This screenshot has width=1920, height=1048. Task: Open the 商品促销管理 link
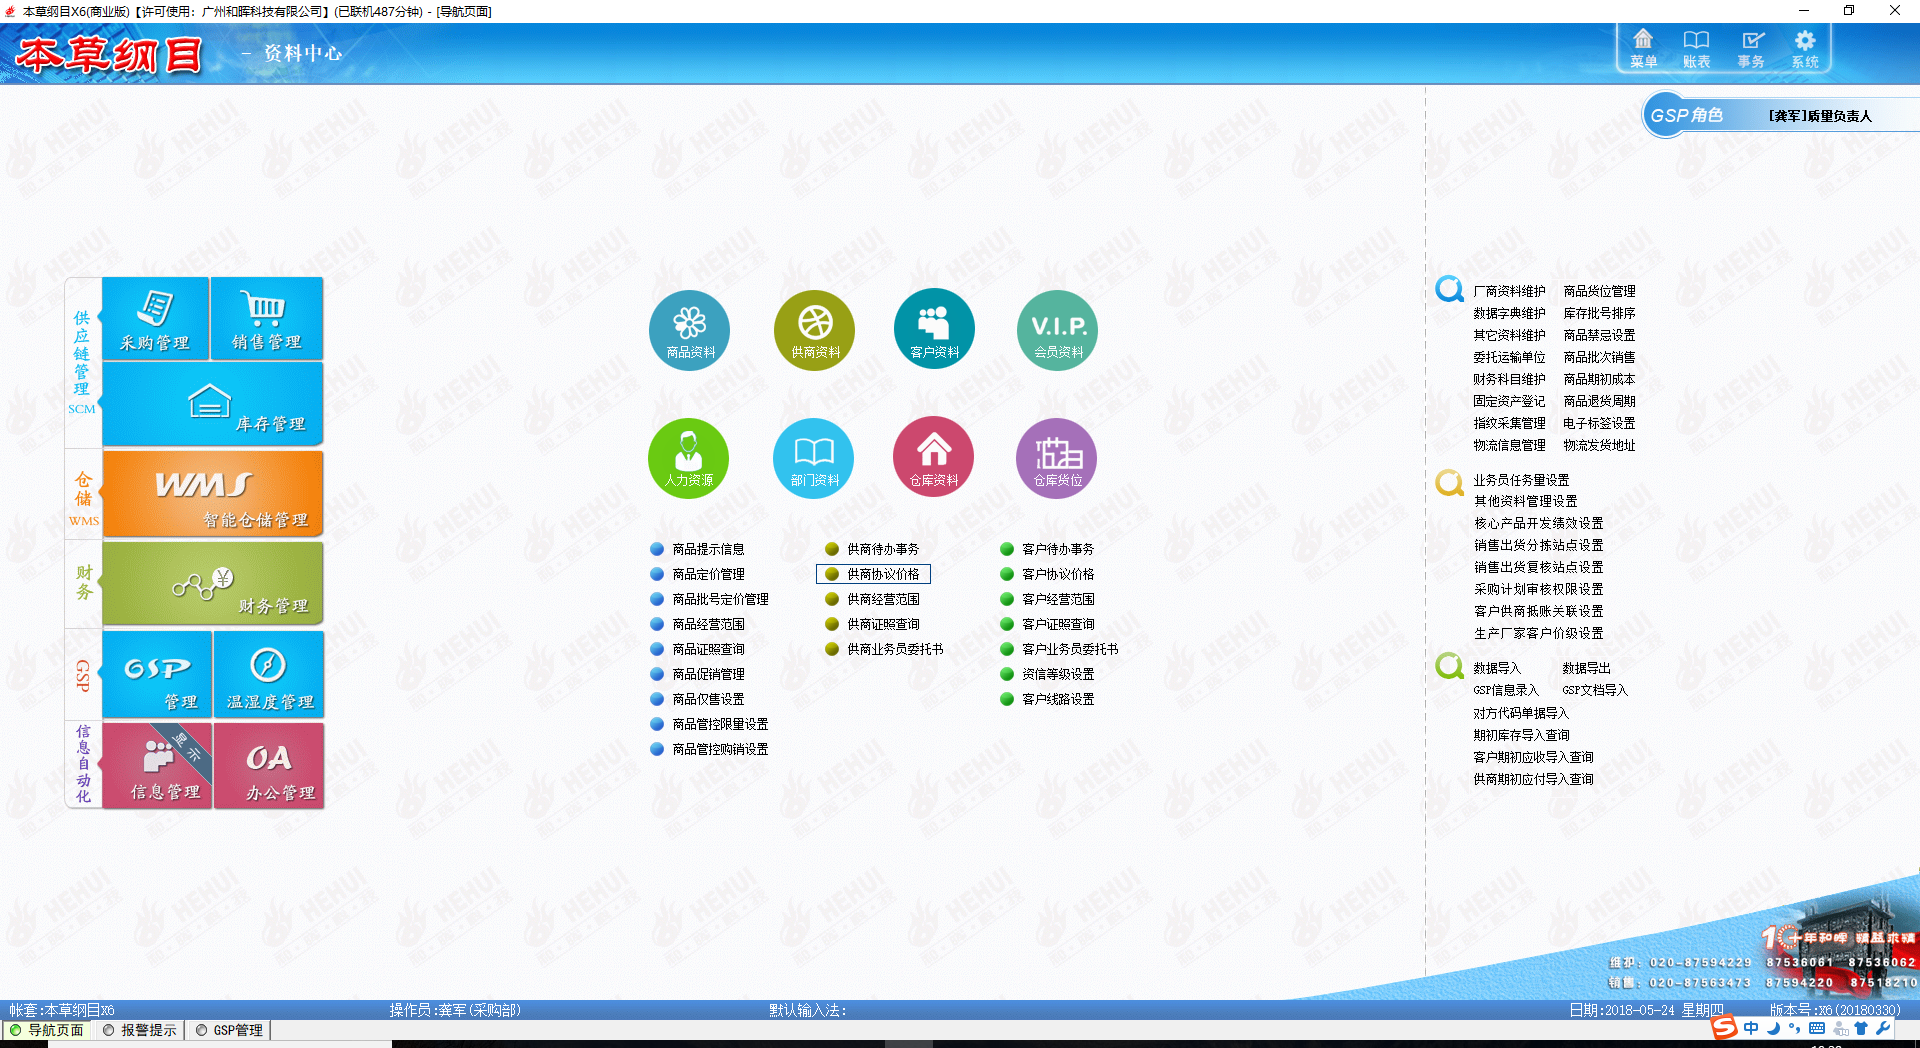[x=708, y=674]
